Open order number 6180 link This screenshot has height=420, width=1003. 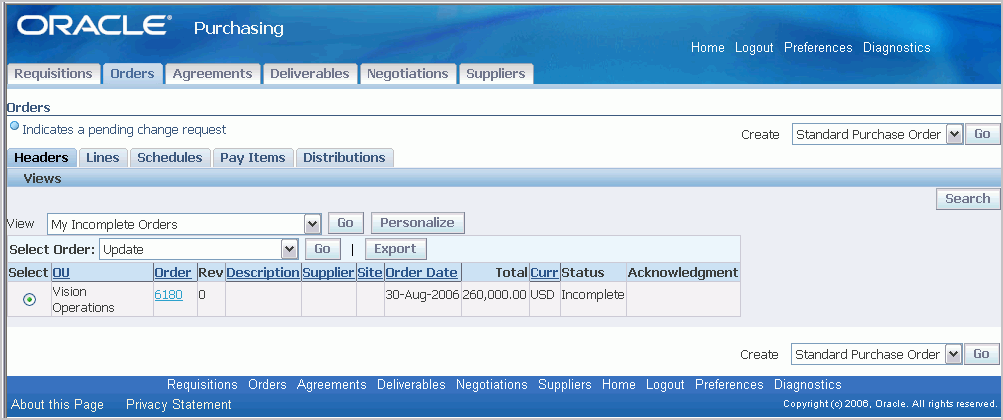click(169, 295)
